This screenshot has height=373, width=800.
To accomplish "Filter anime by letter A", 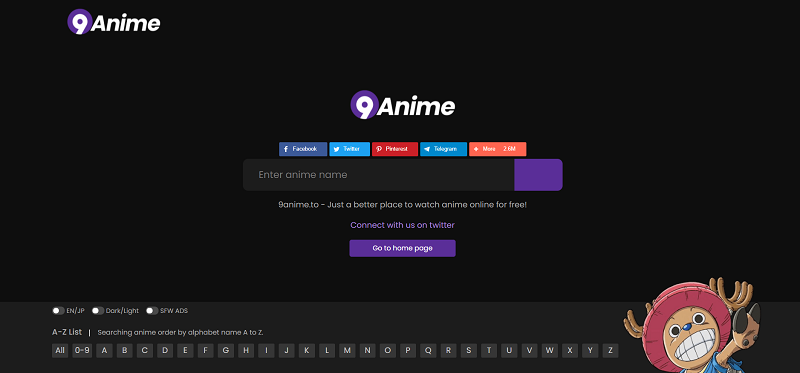I will click(x=105, y=351).
